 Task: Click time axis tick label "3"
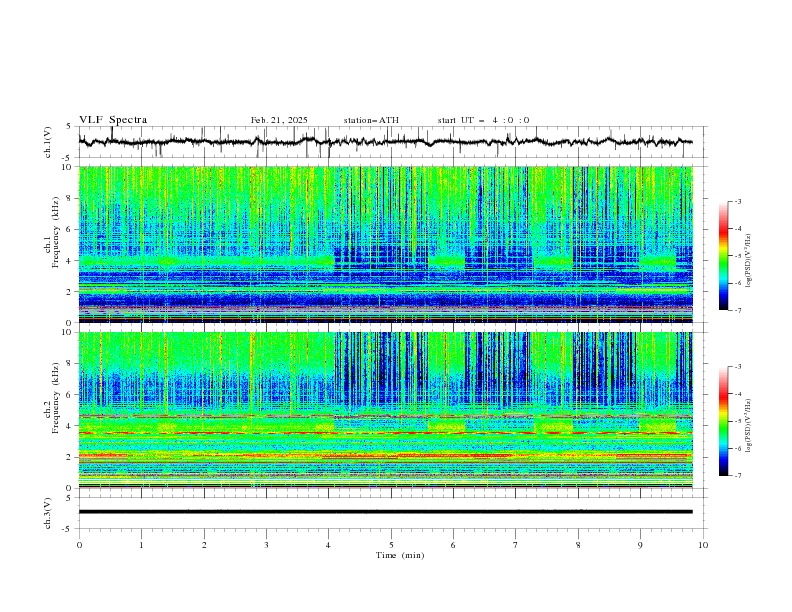[x=266, y=545]
